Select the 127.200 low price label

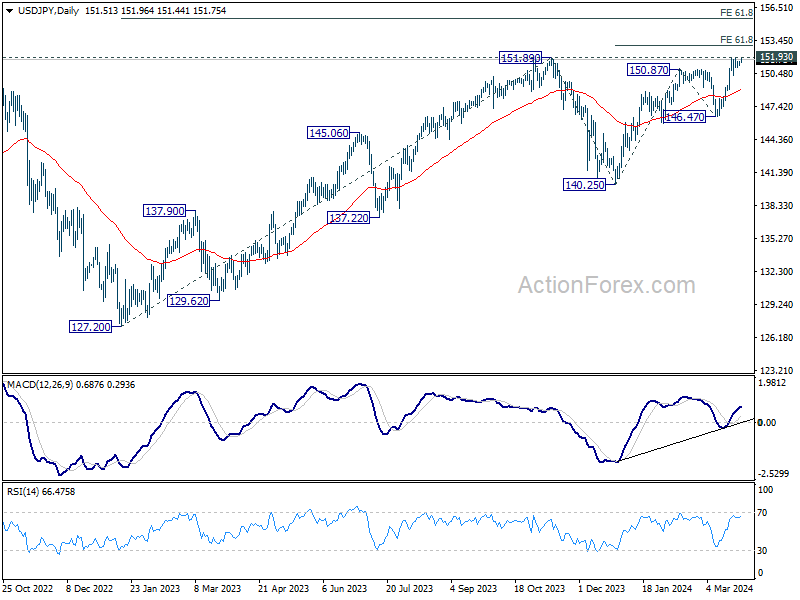[x=90, y=327]
